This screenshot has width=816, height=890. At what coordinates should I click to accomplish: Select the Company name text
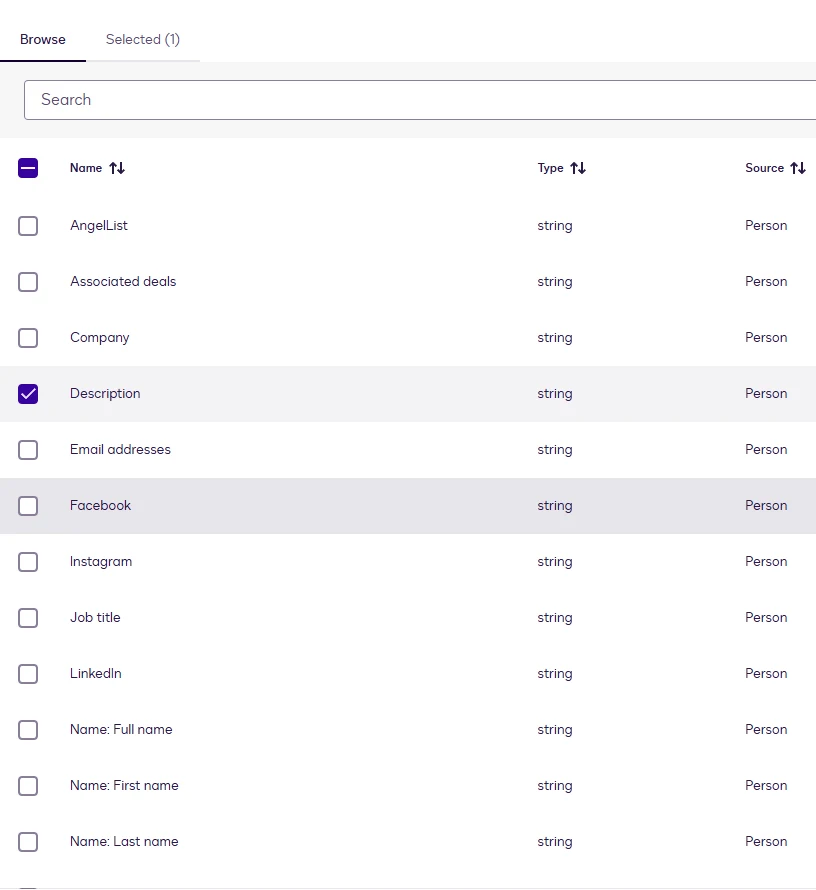pyautogui.click(x=99, y=338)
